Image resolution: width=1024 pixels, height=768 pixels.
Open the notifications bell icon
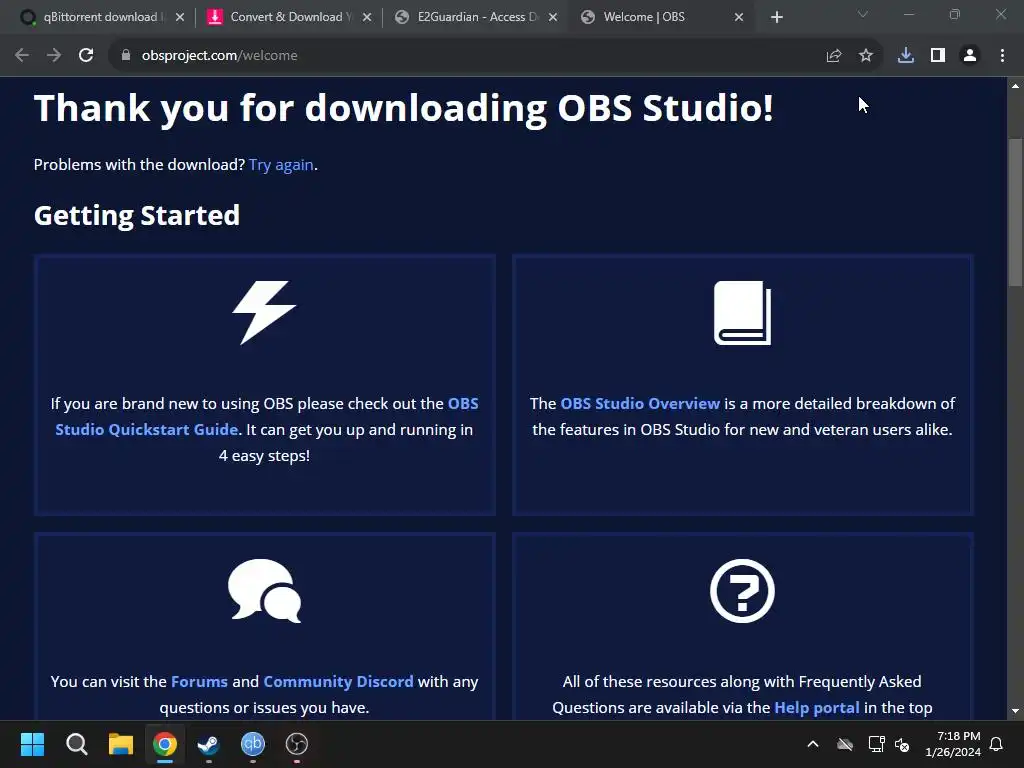click(x=997, y=744)
